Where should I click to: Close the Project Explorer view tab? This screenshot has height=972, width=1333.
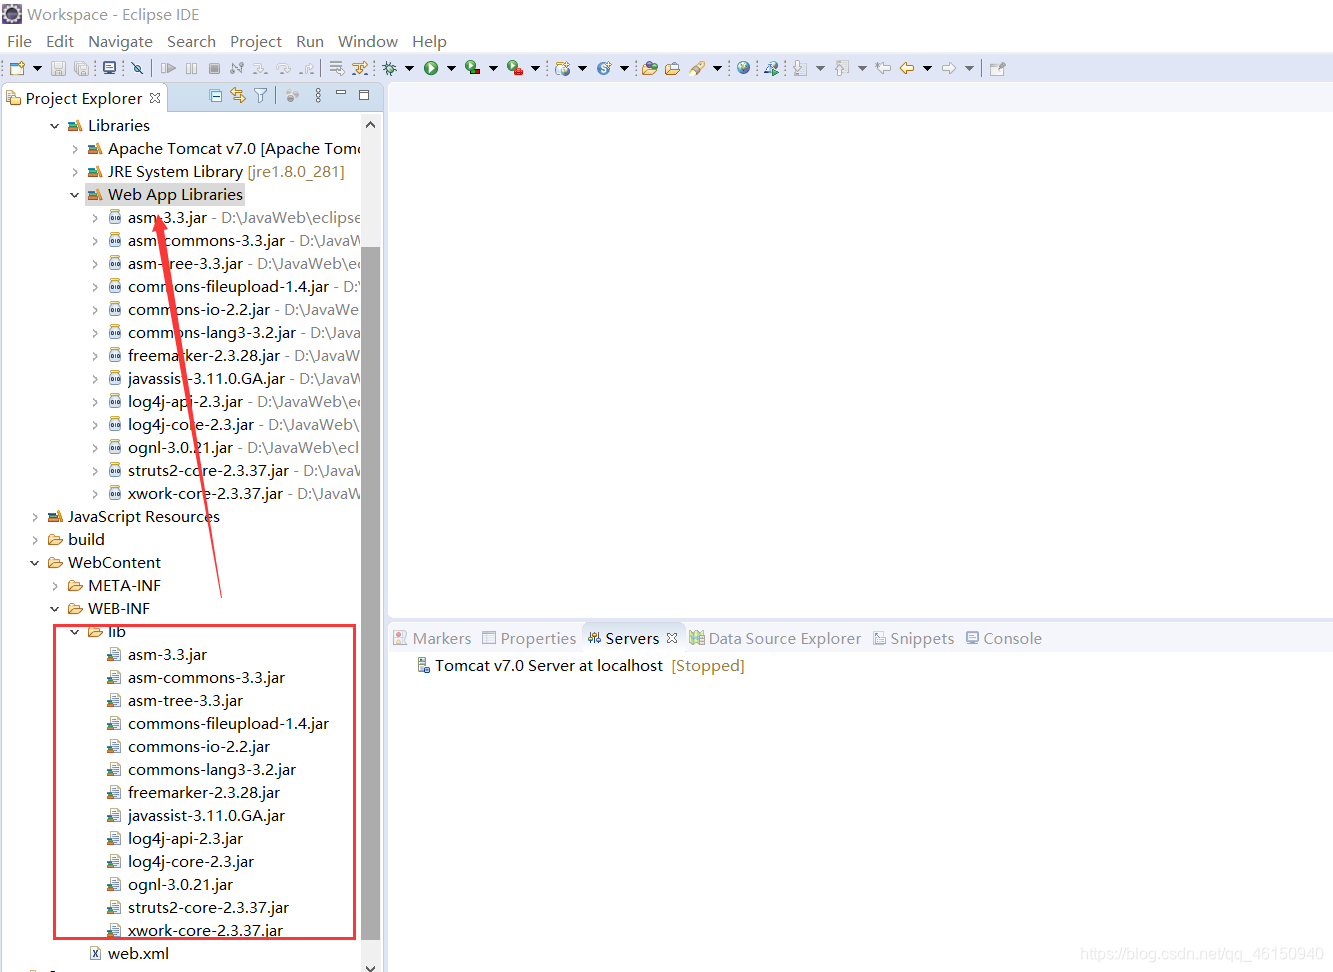(x=155, y=98)
